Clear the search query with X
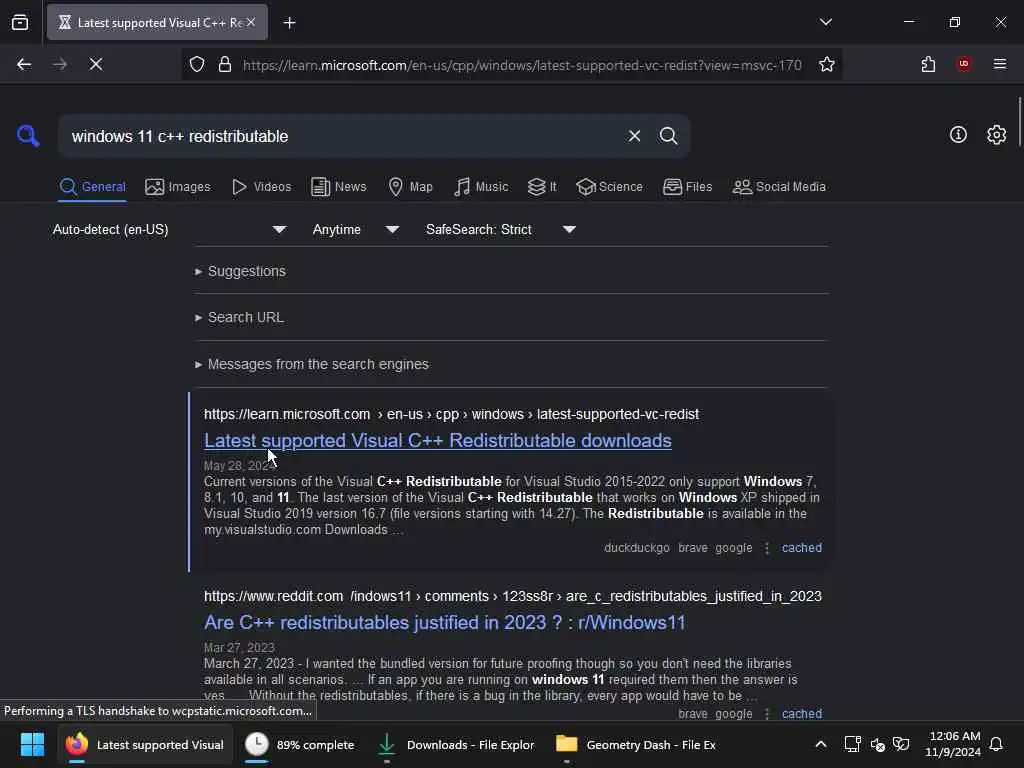 pos(634,136)
